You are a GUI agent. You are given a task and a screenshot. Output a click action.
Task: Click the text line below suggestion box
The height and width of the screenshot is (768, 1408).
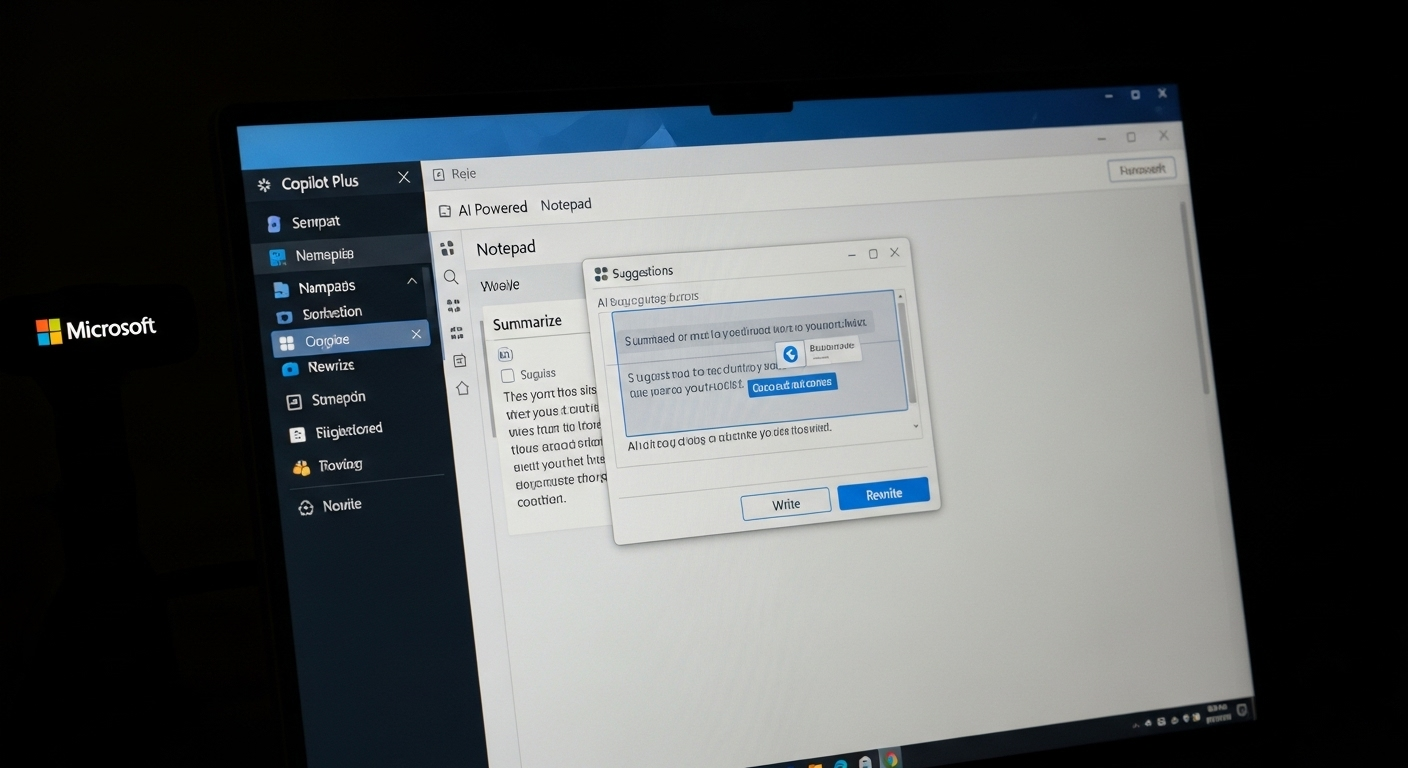730,436
